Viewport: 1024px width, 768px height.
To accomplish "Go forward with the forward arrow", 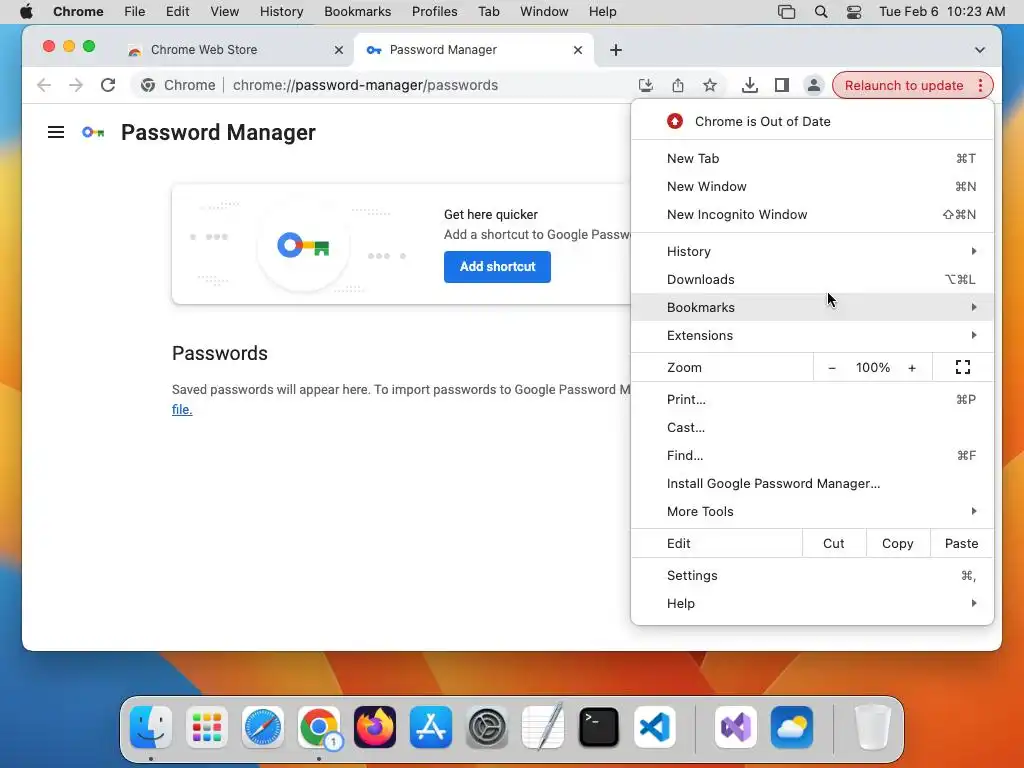I will 76,86.
